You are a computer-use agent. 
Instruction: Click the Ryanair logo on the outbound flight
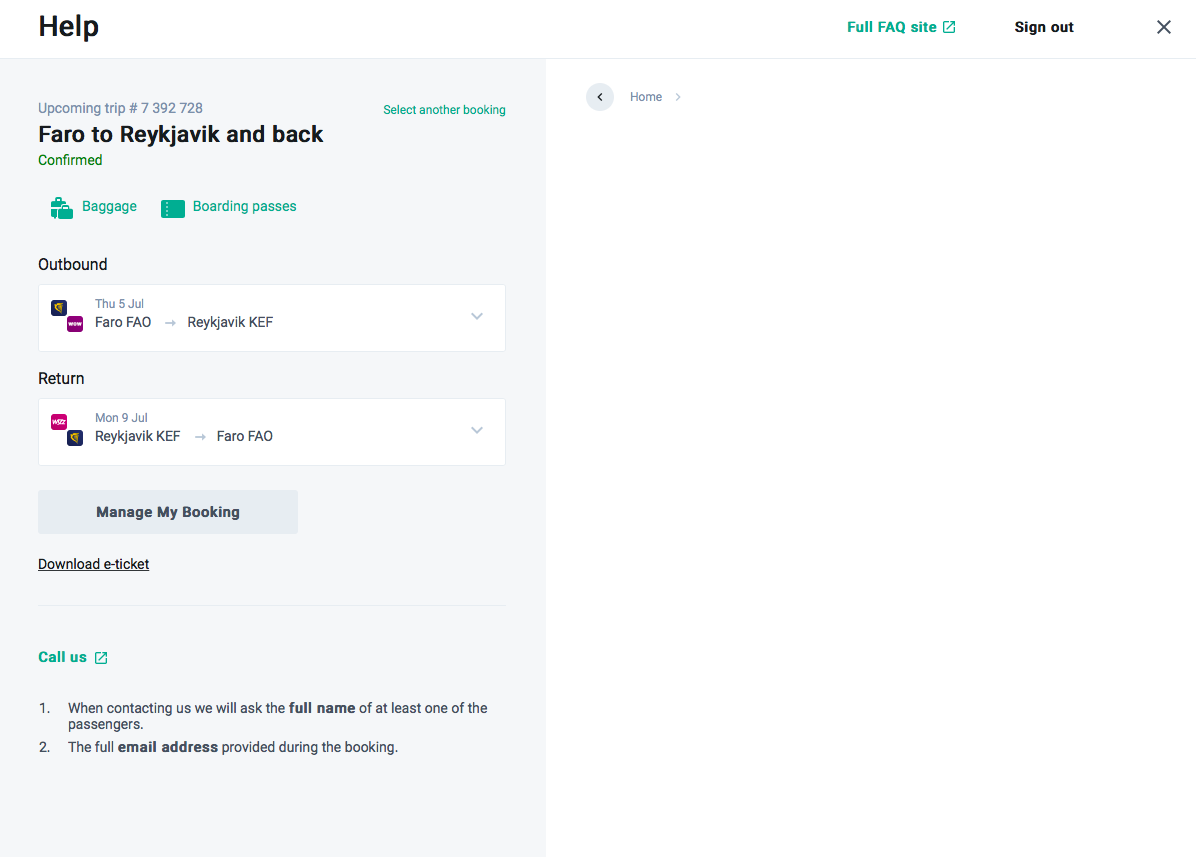[x=57, y=308]
